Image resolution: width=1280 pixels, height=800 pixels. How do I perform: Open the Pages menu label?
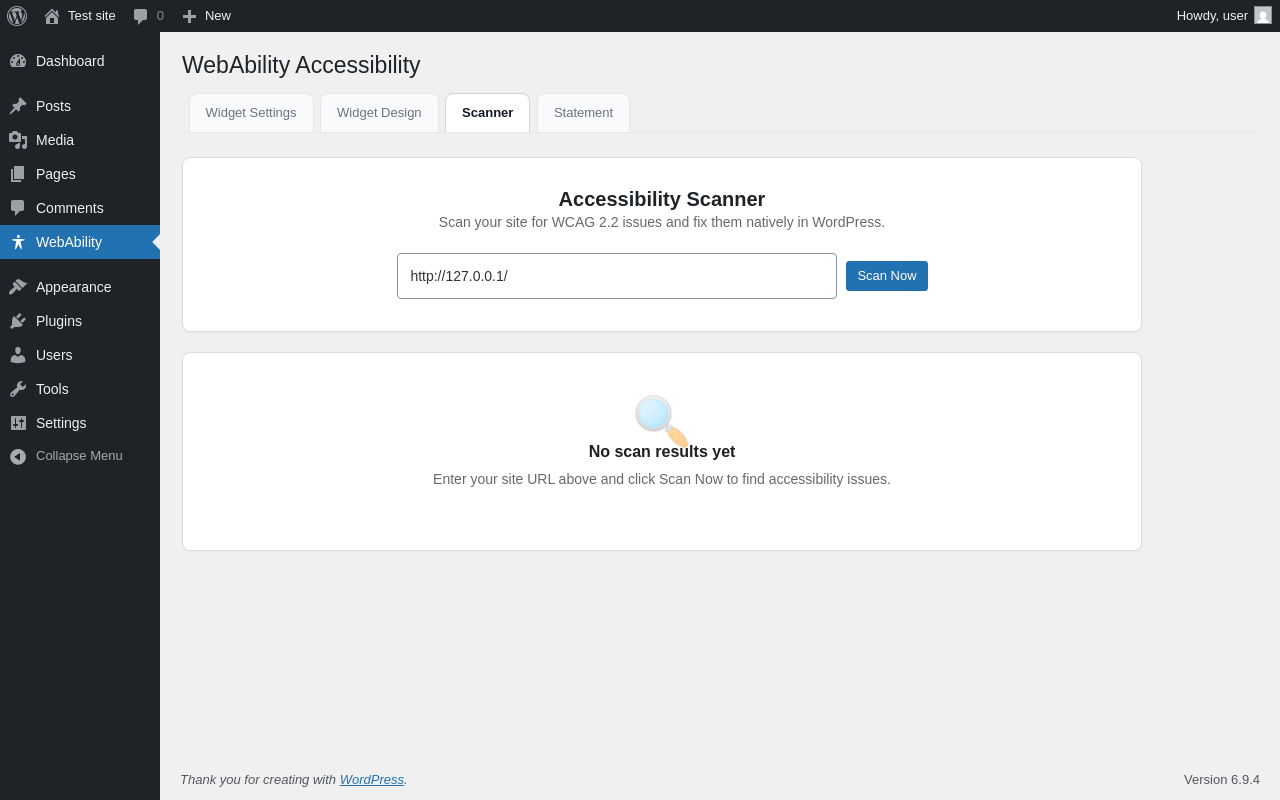(56, 174)
